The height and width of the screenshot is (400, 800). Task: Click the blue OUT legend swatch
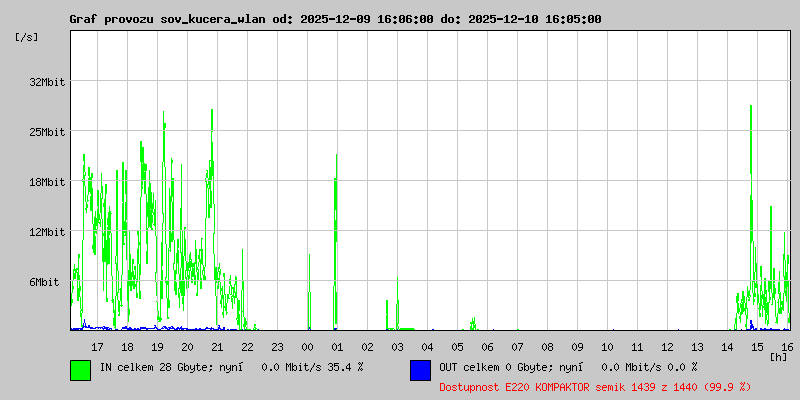coord(420,369)
